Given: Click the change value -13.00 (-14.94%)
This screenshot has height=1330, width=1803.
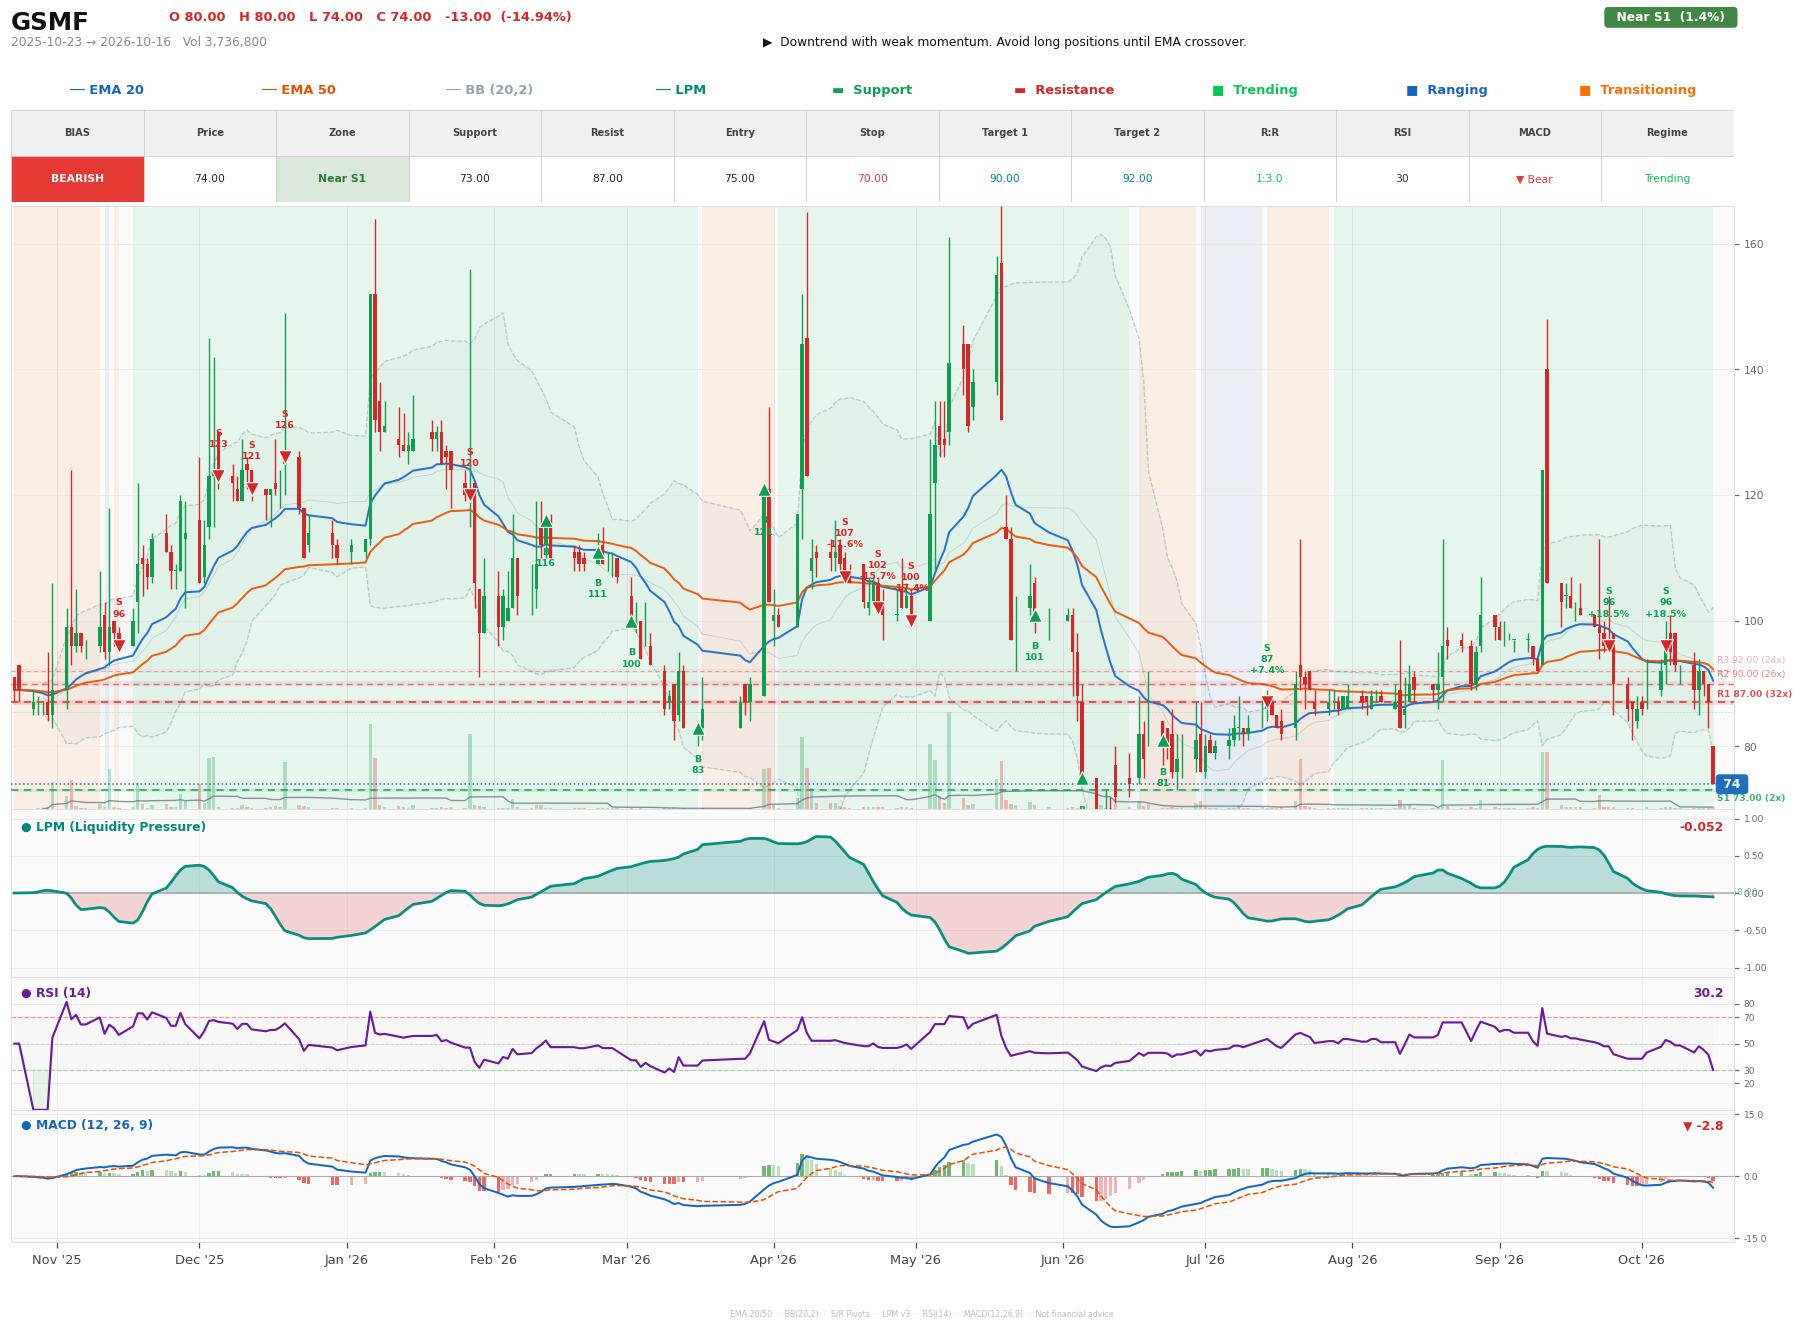Looking at the screenshot, I should click(x=508, y=17).
